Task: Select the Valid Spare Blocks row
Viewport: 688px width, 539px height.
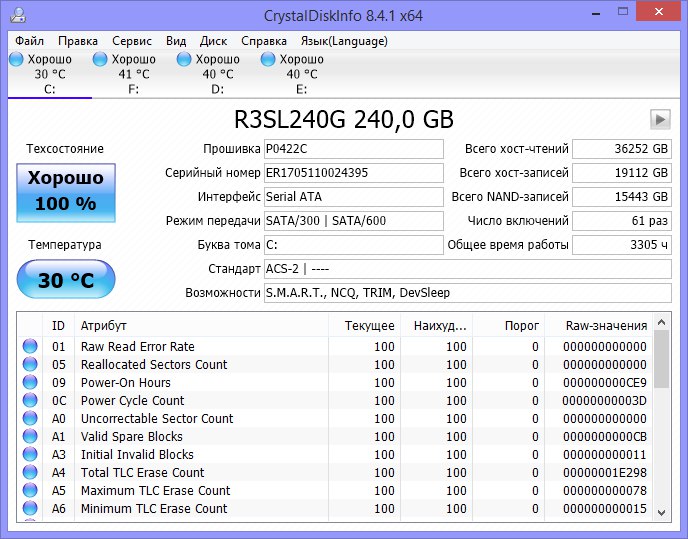Action: pos(335,436)
